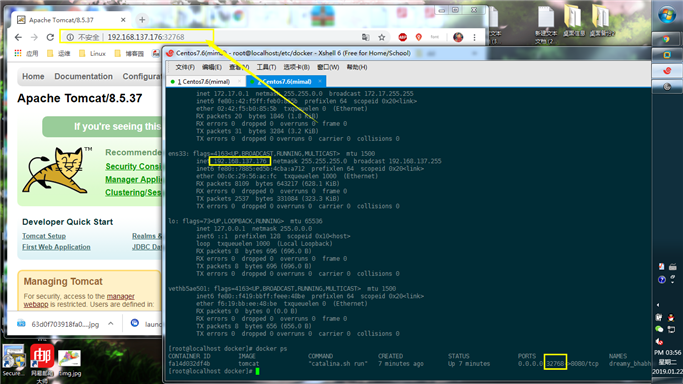Screen dimensions: 683x384
Task: Open Xshell 窗口(W) menu
Action: tap(328, 67)
